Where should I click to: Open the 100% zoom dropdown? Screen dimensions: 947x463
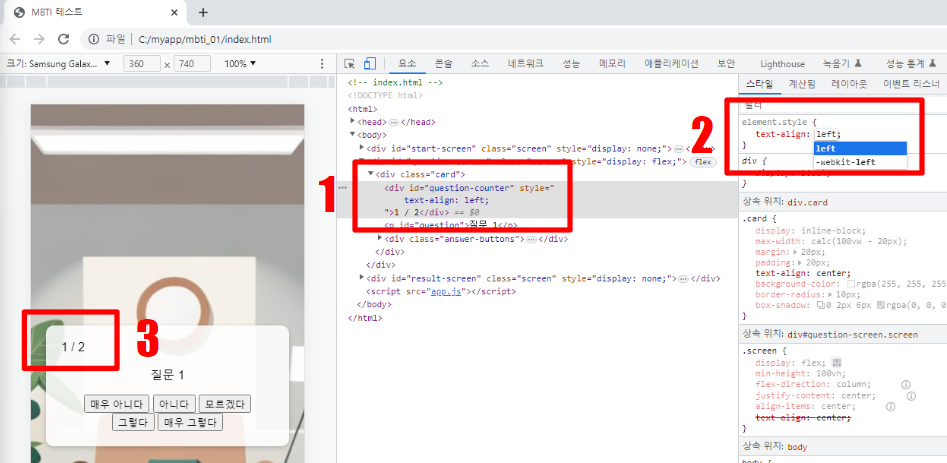240,63
